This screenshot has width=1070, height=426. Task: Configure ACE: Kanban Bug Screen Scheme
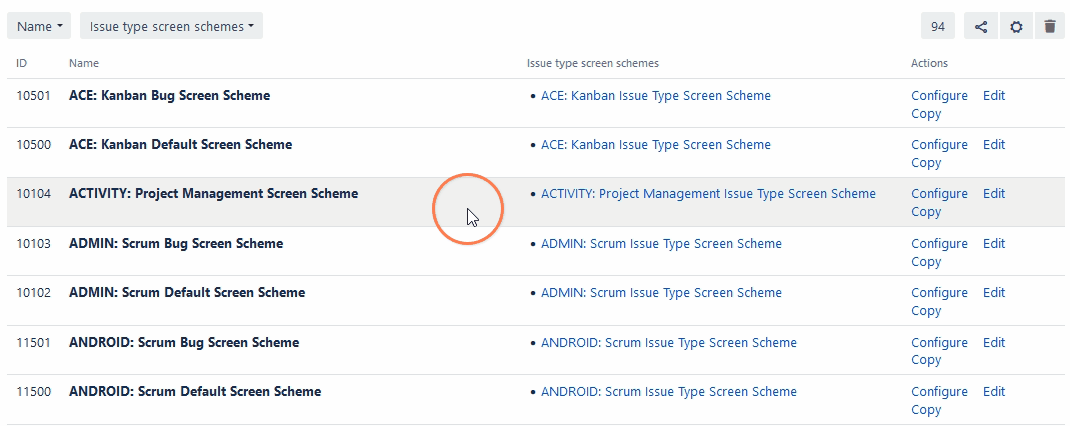tap(939, 96)
